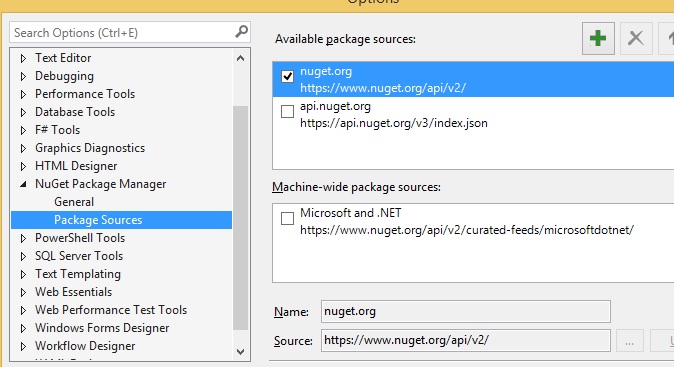Viewport: 674px width, 367px height.
Task: Select SQL Server Tools category label
Action: tap(79, 256)
